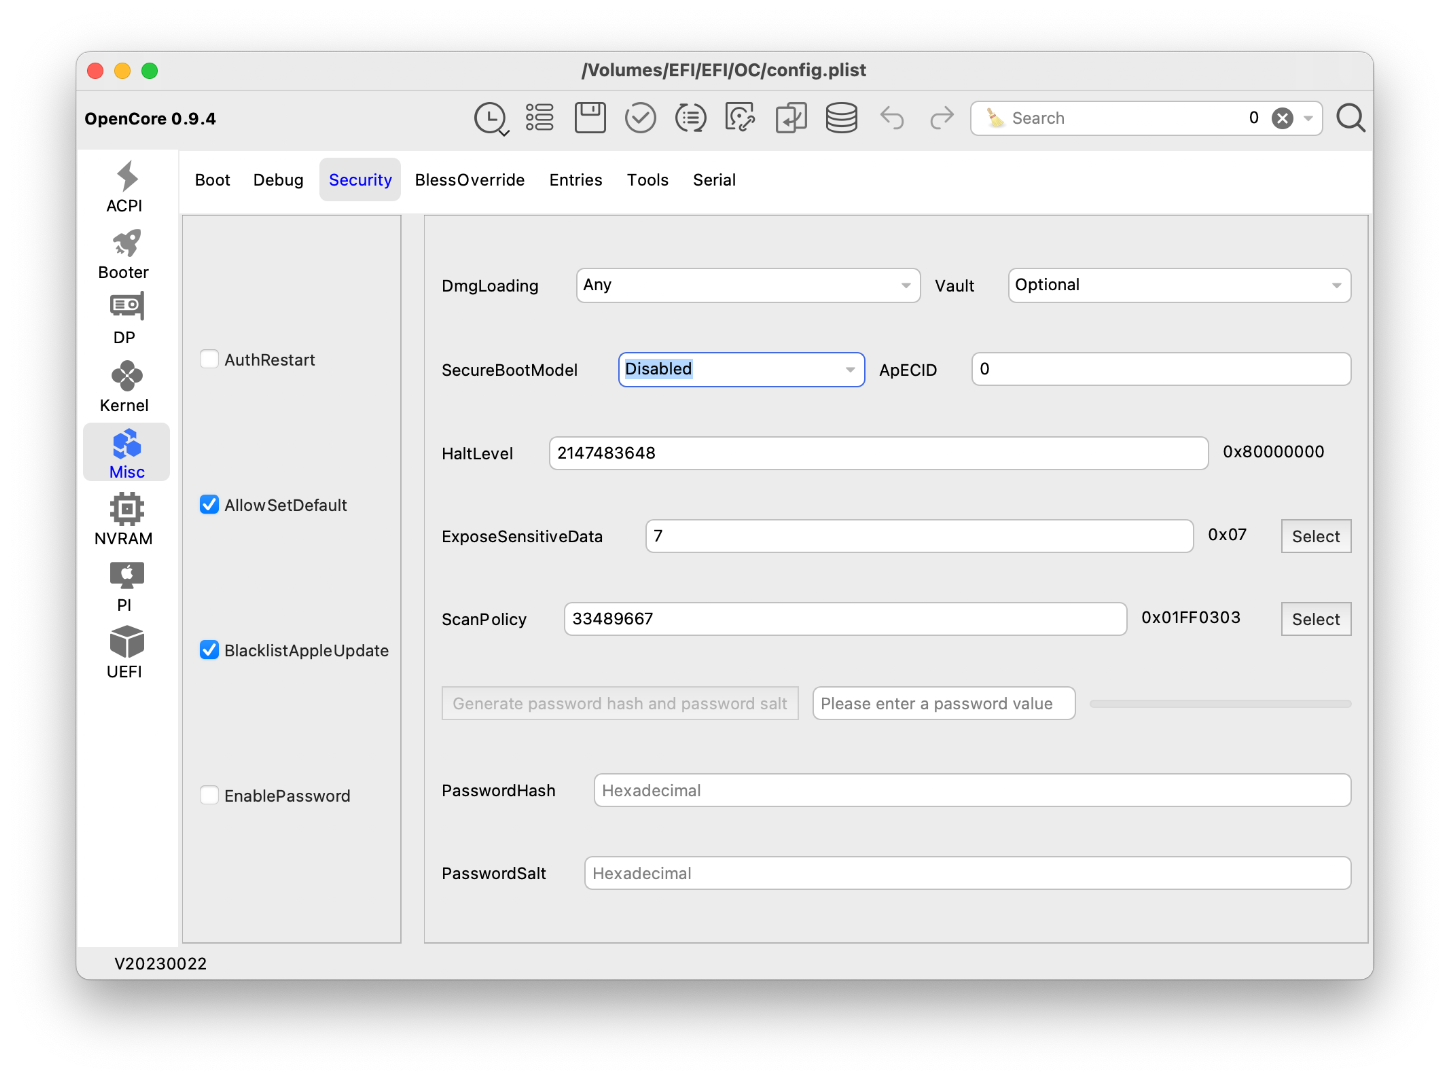Image resolution: width=1449 pixels, height=1080 pixels.
Task: Click the 0x07 hex value
Action: click(x=1227, y=535)
